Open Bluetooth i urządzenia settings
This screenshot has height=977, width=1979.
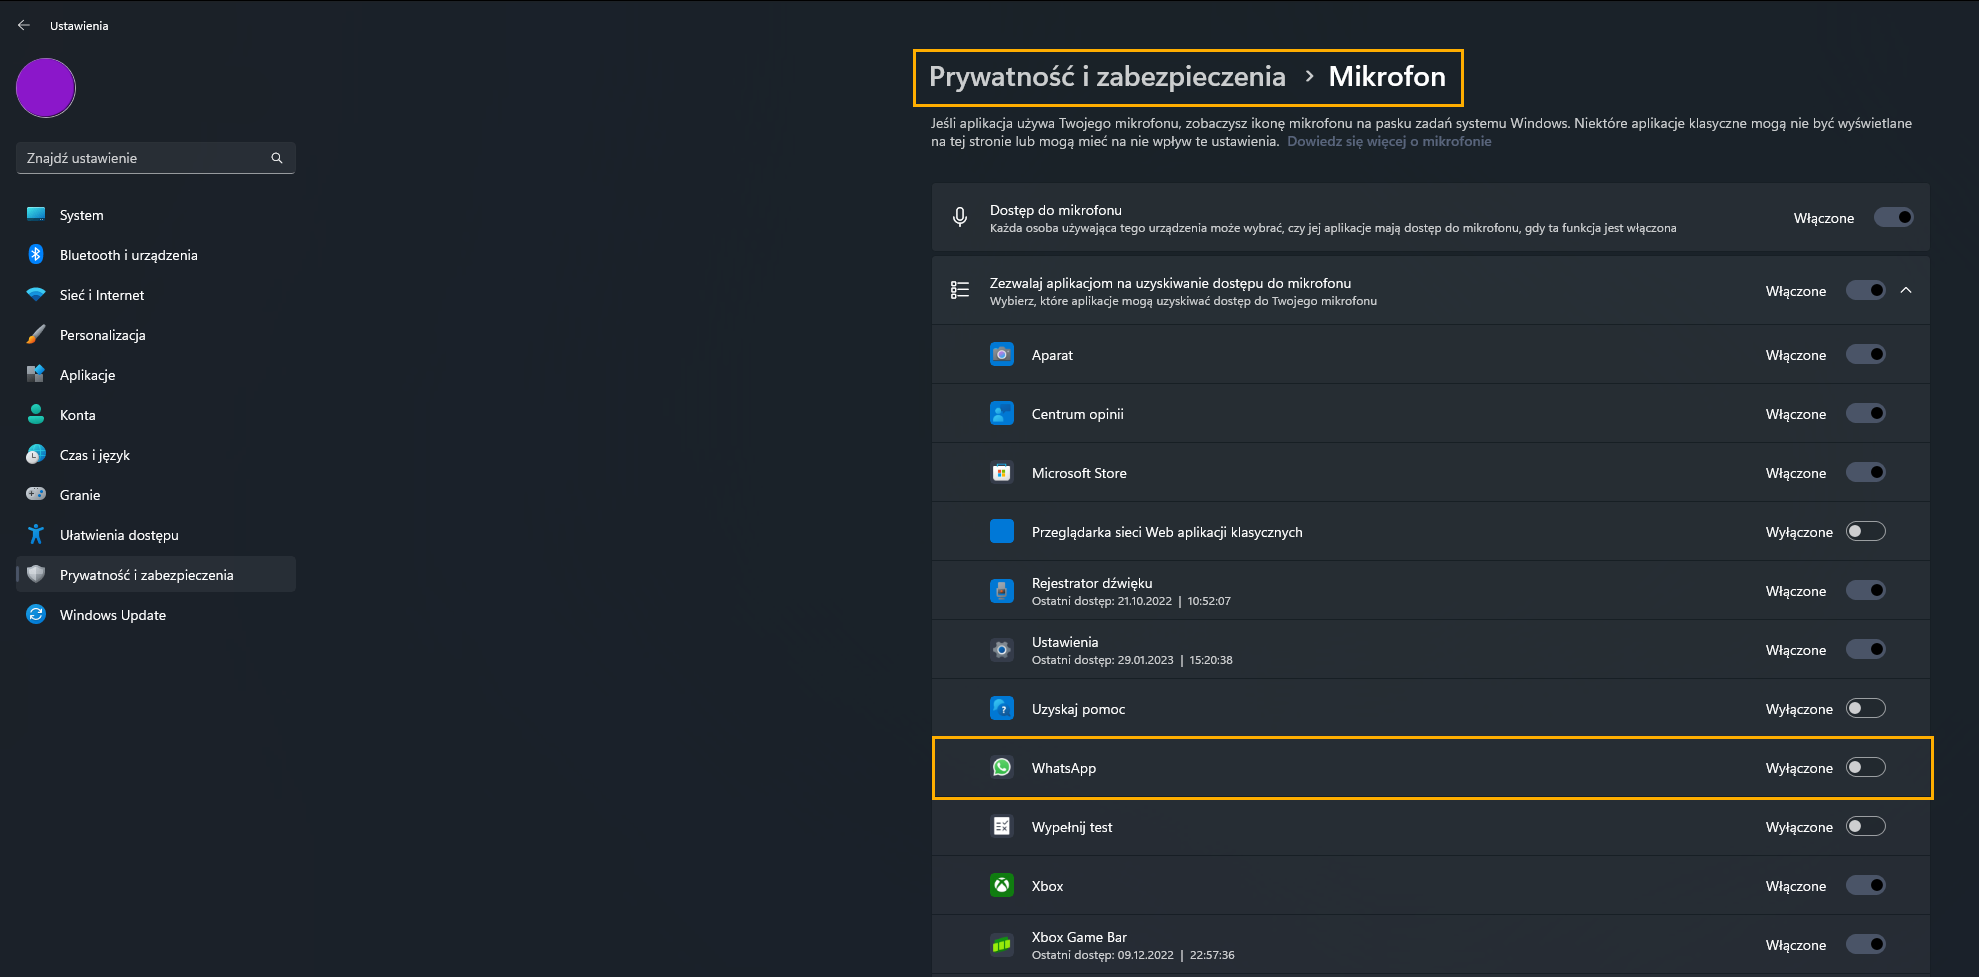pyautogui.click(x=156, y=254)
